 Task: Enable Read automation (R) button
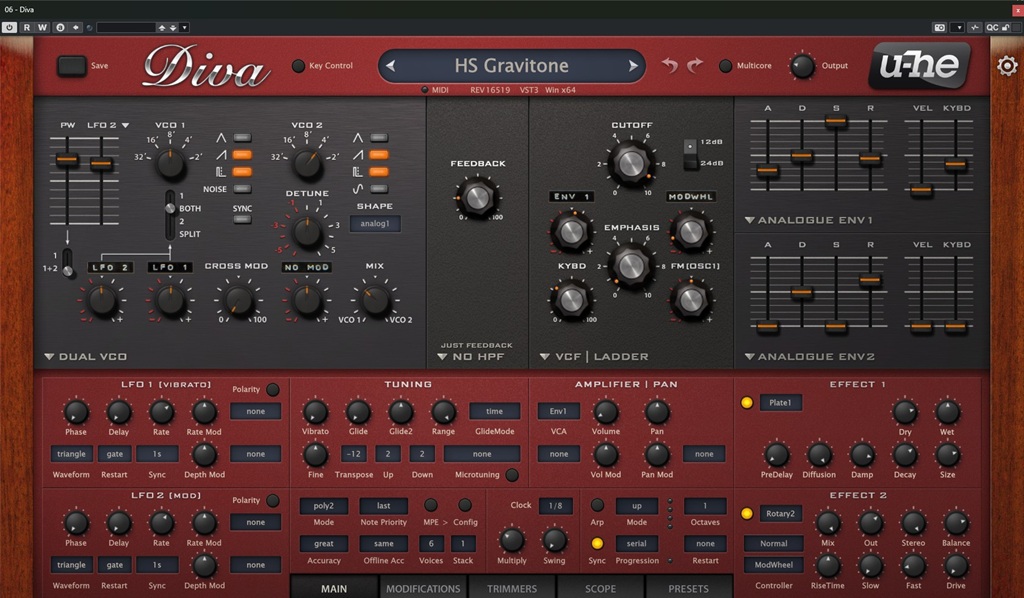tap(27, 27)
